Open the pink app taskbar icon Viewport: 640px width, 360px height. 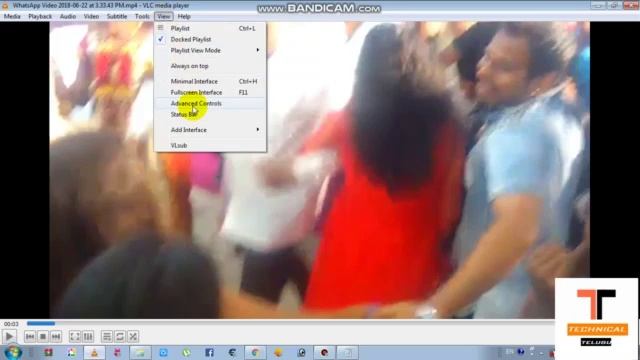point(118,352)
